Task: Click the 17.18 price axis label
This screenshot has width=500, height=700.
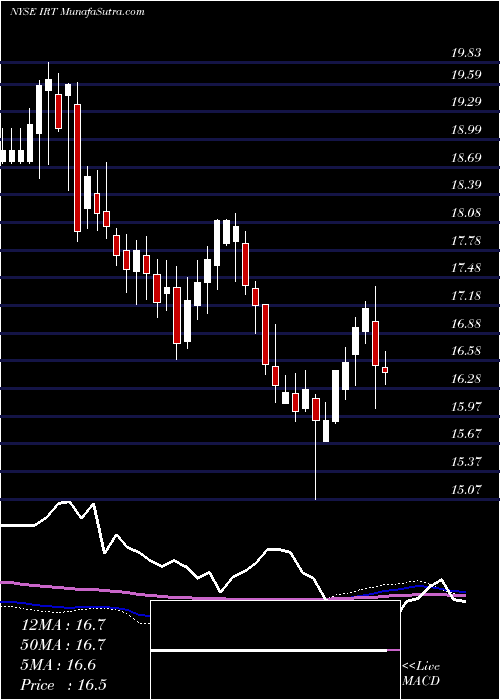Action: pos(466,296)
